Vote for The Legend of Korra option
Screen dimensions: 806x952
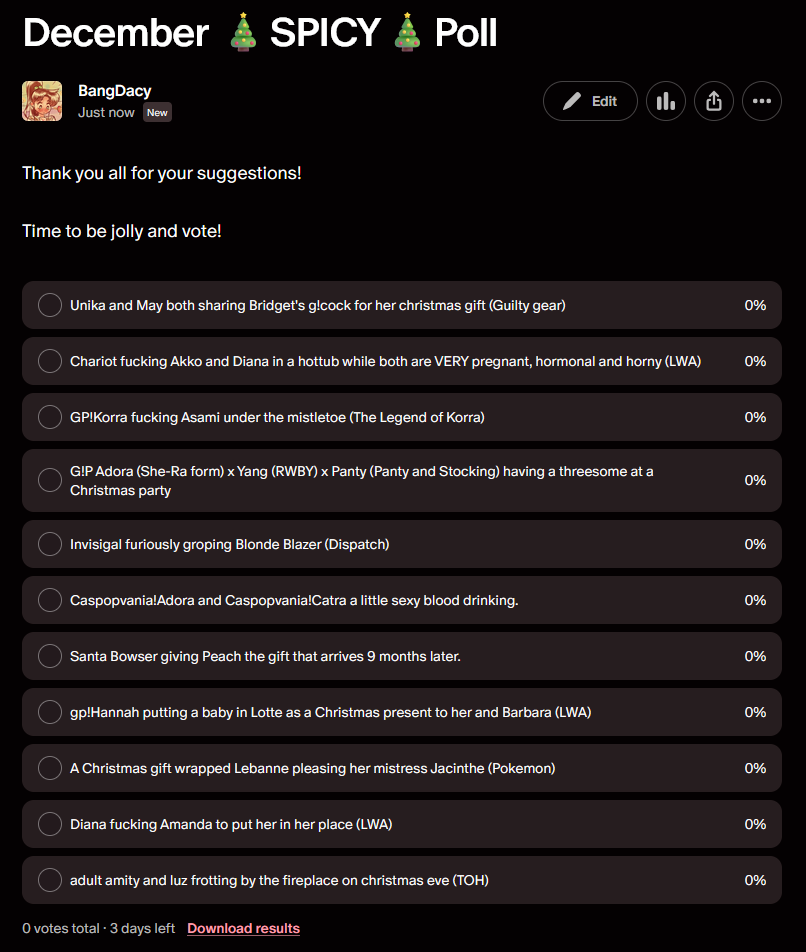pos(50,417)
